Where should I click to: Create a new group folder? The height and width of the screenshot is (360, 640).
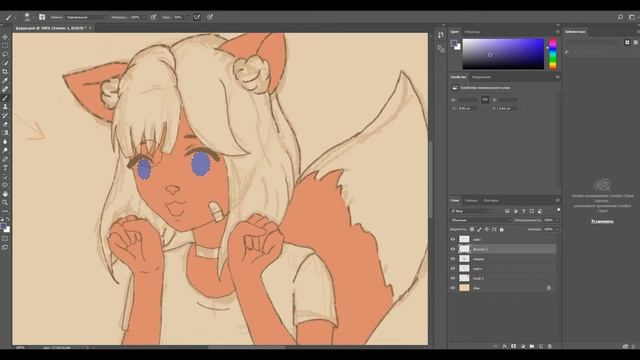pos(532,346)
